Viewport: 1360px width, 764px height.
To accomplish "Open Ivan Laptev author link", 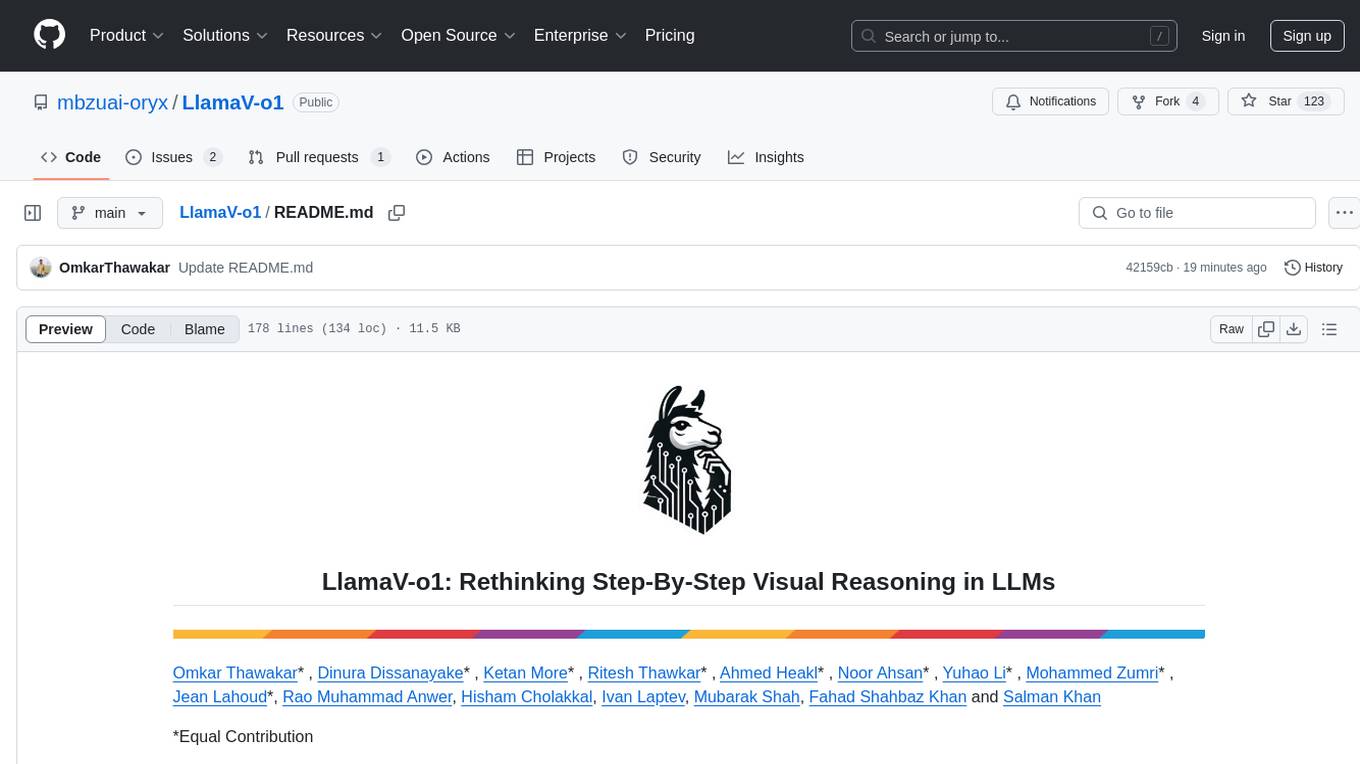I will pyautogui.click(x=644, y=697).
